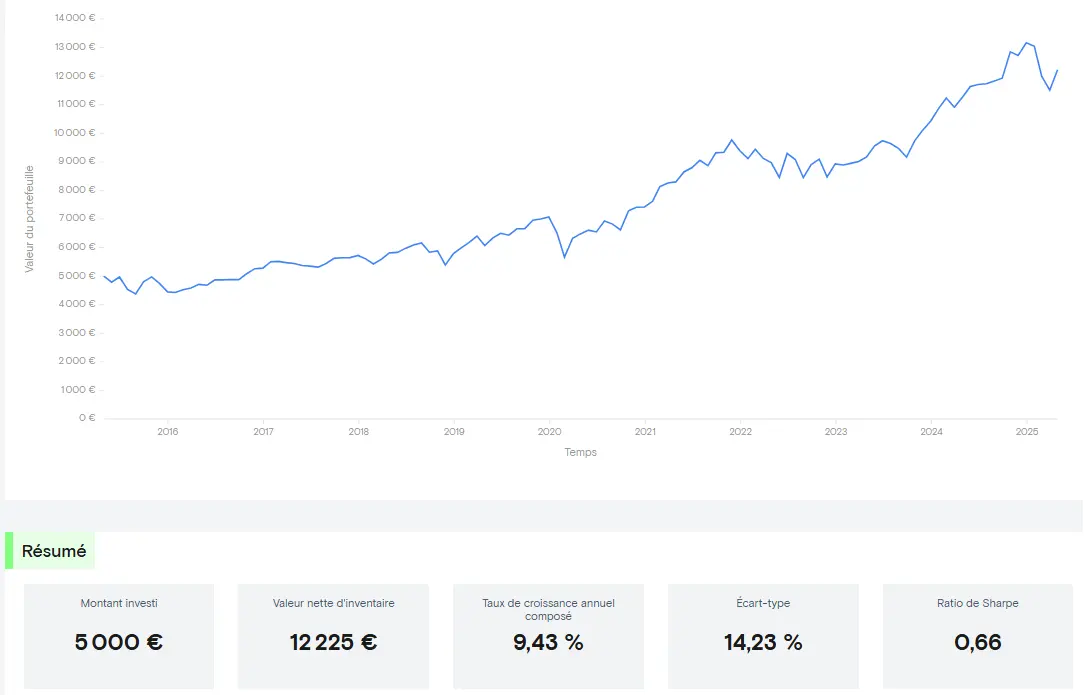Click the 2023 marker on the time axis
Screen dimensions: 1085x695
coord(835,432)
